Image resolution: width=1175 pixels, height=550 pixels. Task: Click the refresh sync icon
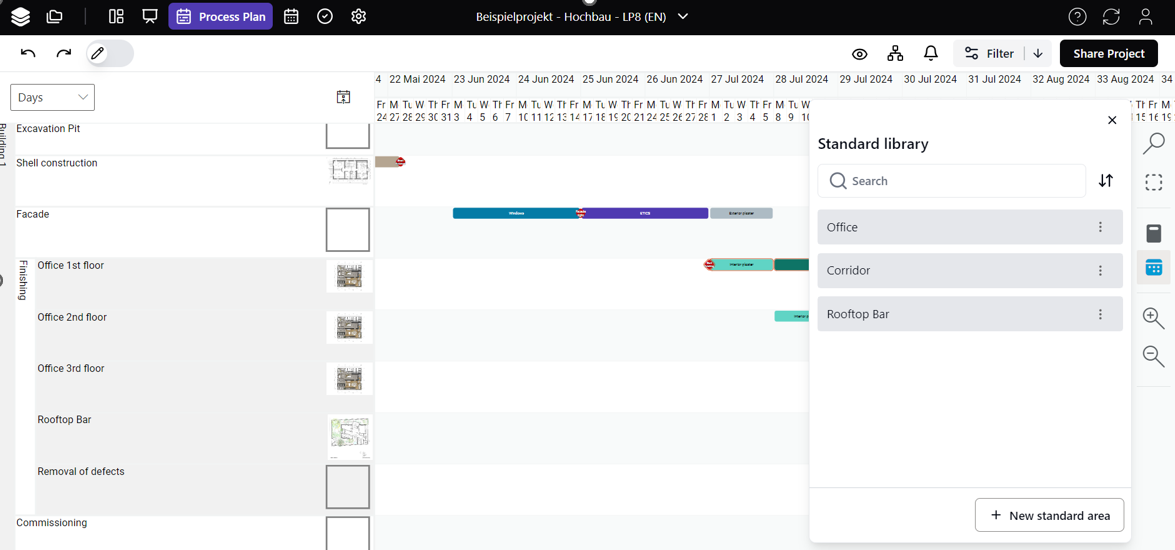(x=1111, y=17)
